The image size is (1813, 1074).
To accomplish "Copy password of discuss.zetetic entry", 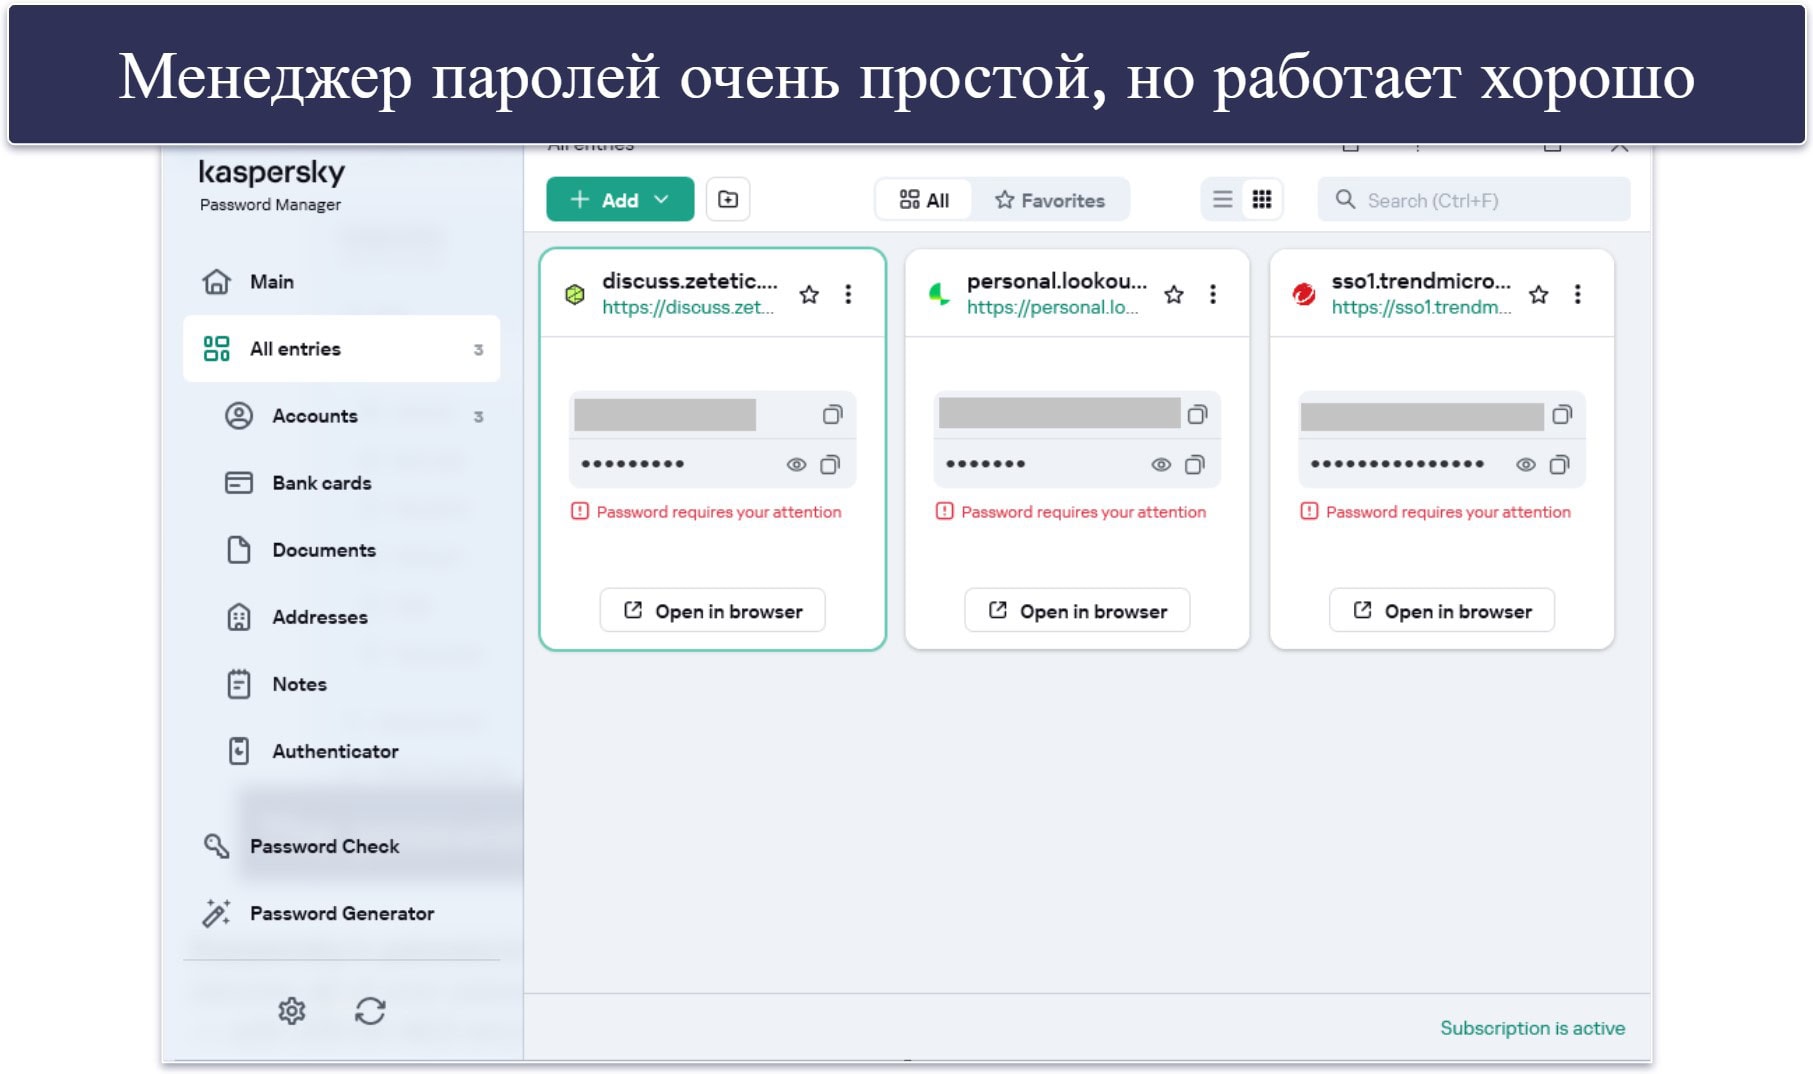I will pos(830,465).
